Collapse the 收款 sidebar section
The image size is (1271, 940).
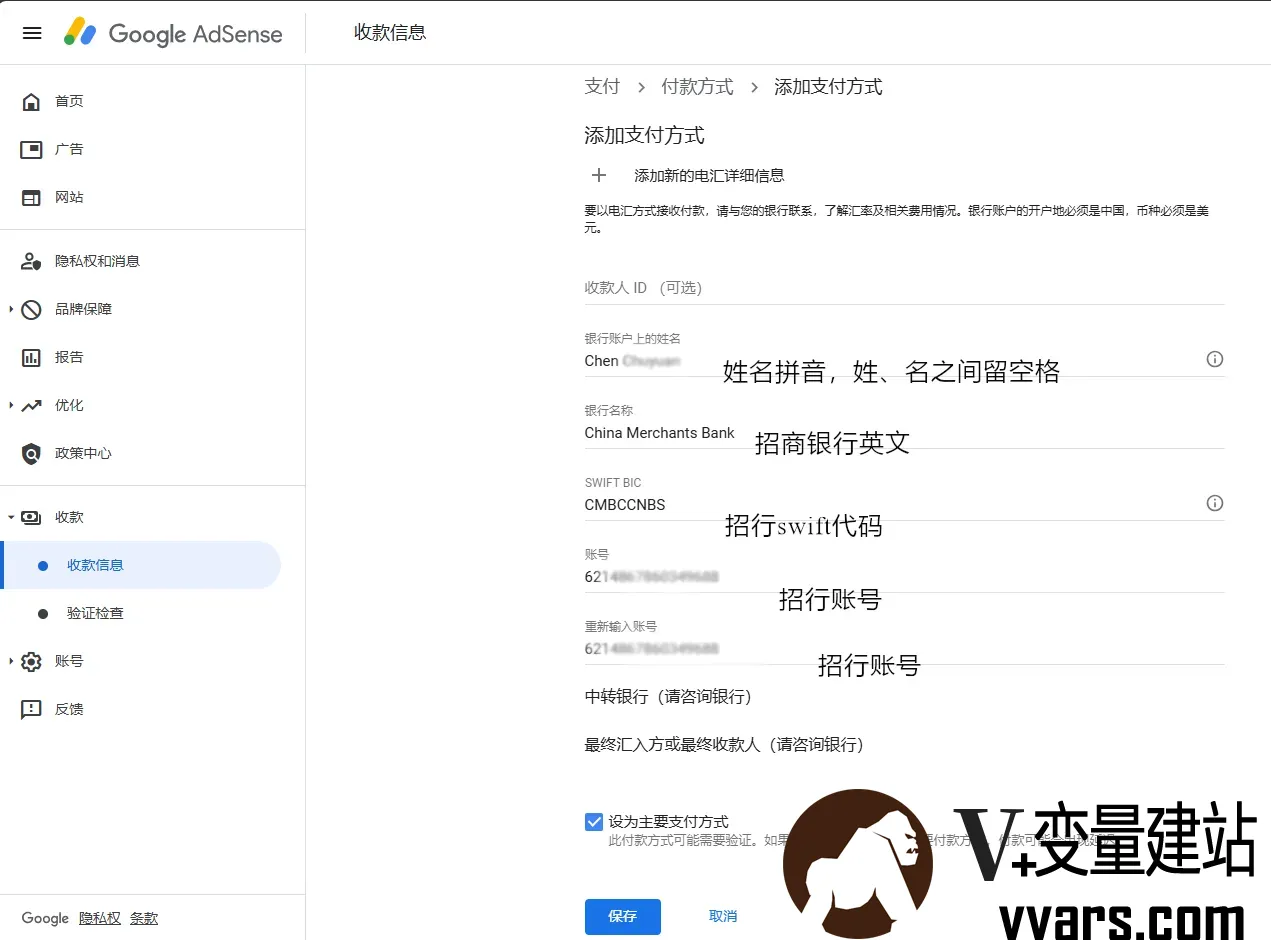click(11, 518)
